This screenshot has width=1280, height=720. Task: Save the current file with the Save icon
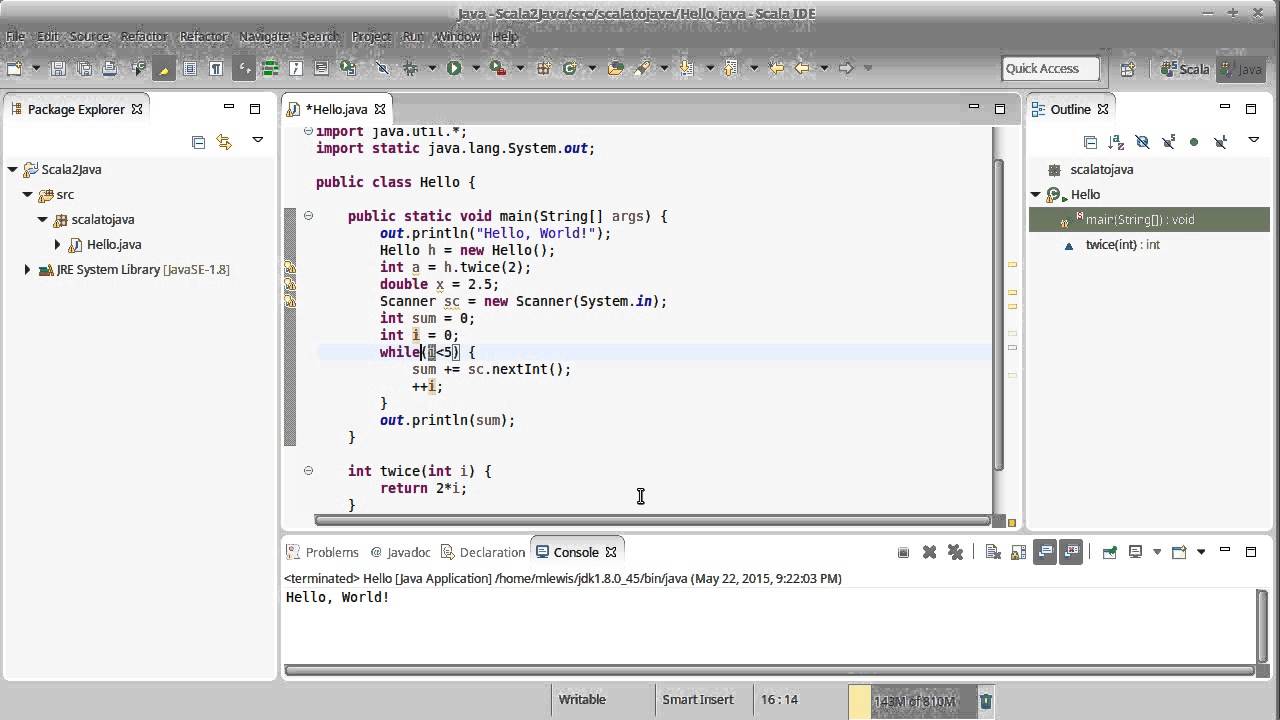click(58, 68)
